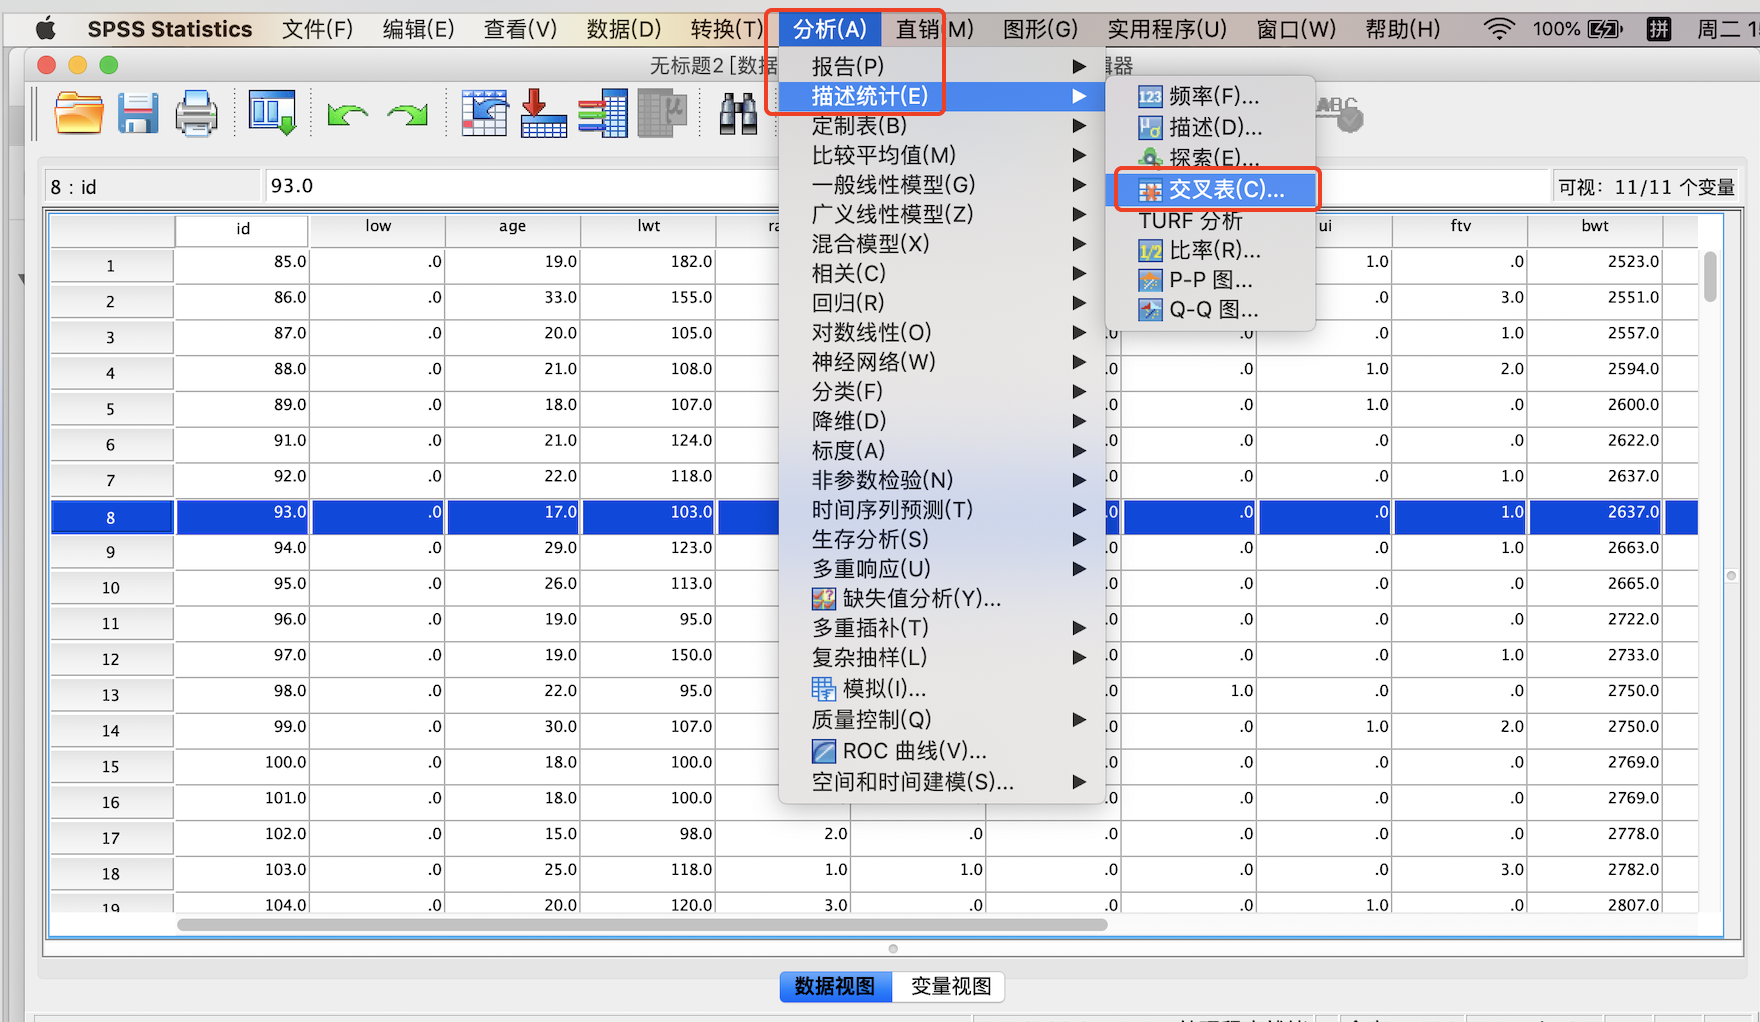Click the greyed descriptive statistics icon
This screenshot has height=1022, width=1760.
(662, 113)
